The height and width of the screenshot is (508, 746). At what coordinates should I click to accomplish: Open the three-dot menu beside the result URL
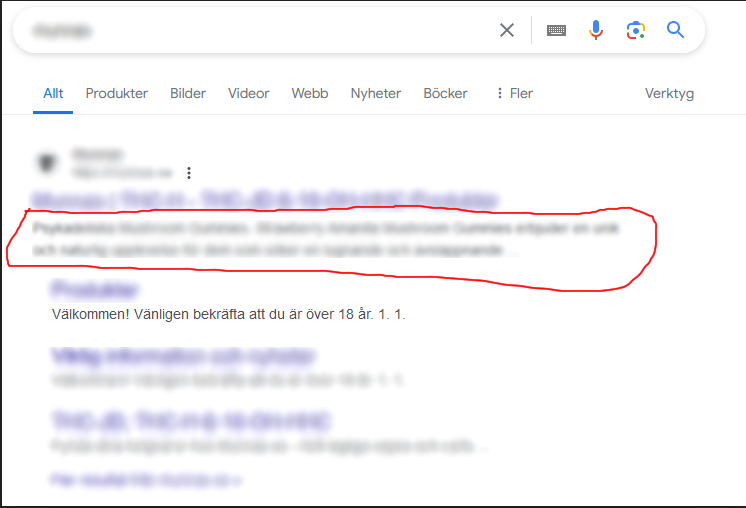189,173
